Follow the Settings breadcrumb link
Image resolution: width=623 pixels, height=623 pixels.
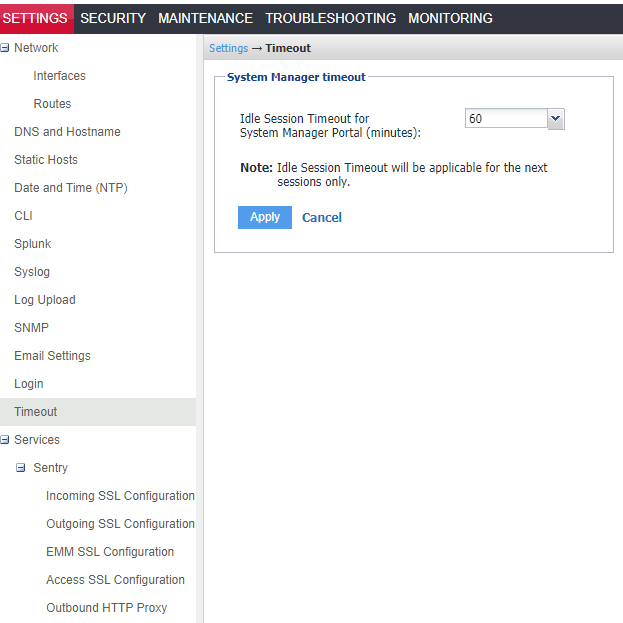(x=228, y=48)
